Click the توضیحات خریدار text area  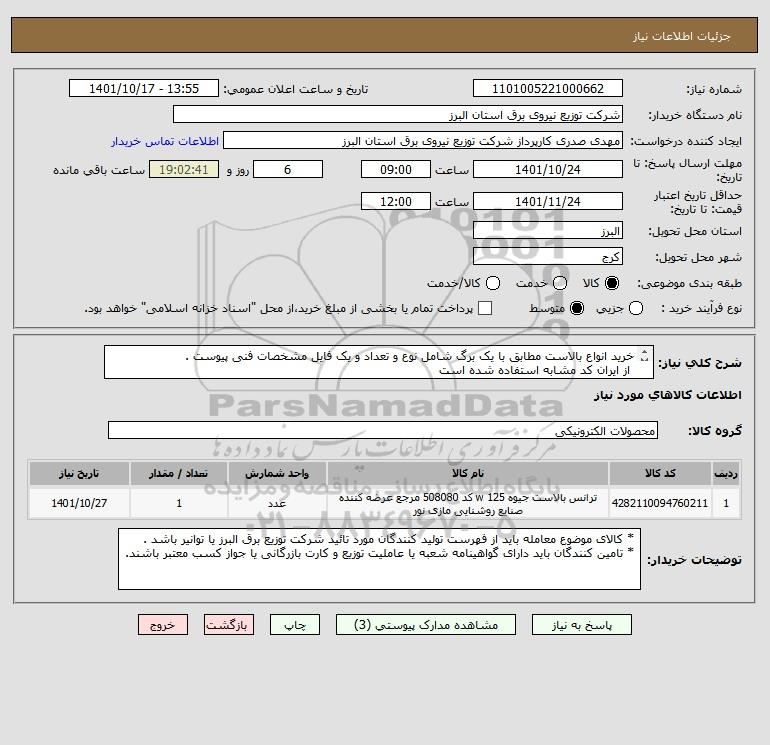pyautogui.click(x=379, y=559)
